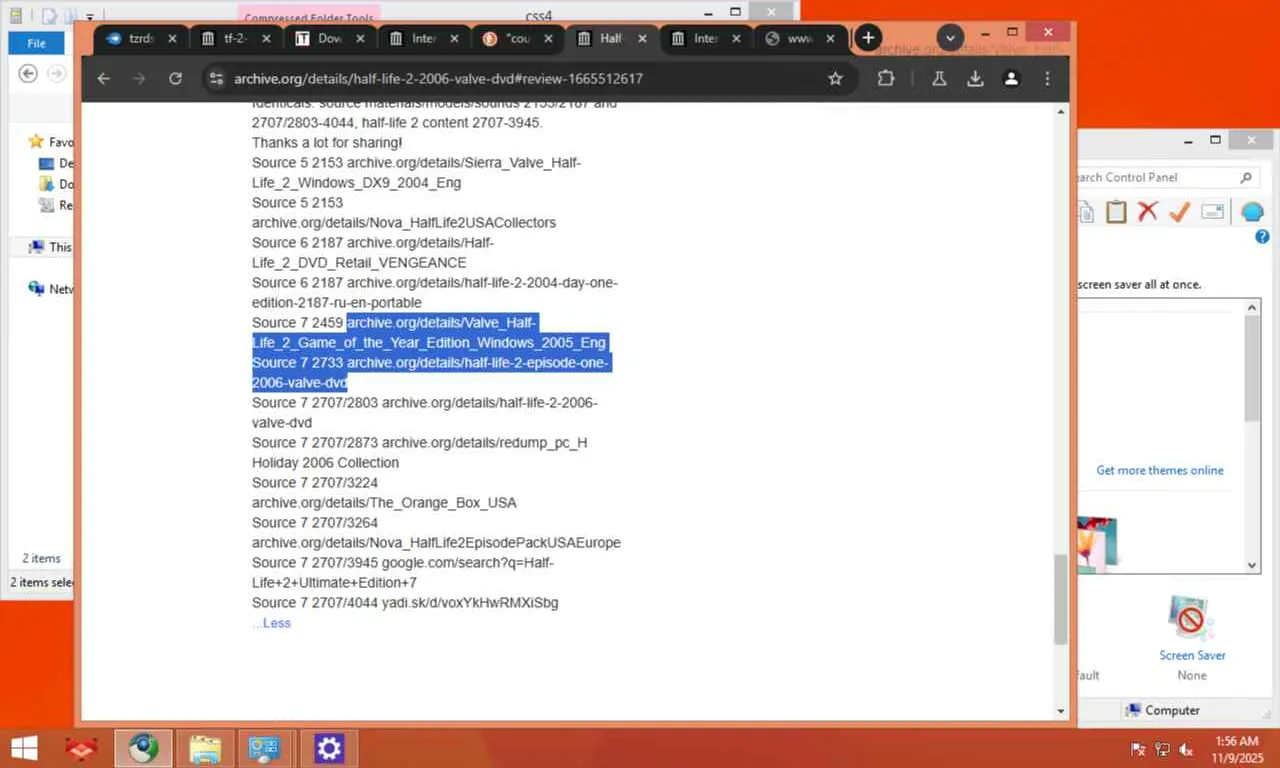1280x768 pixels.
Task: Bookmark this page with the star icon
Action: click(835, 79)
